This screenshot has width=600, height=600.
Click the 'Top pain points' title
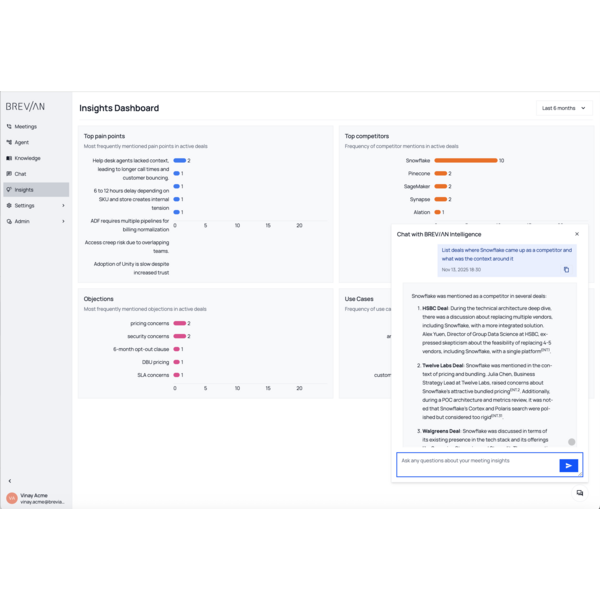[x=104, y=136]
